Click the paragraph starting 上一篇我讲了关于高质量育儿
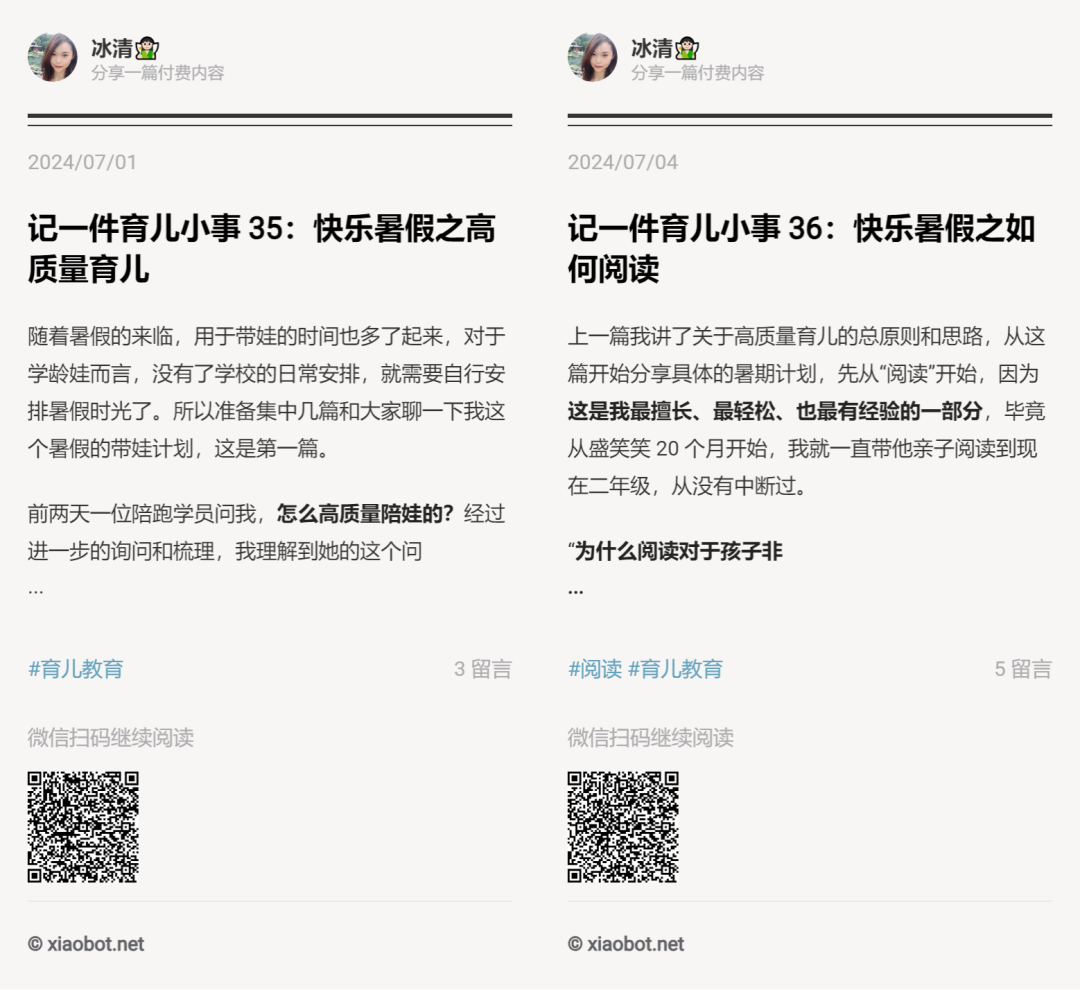 tap(807, 411)
